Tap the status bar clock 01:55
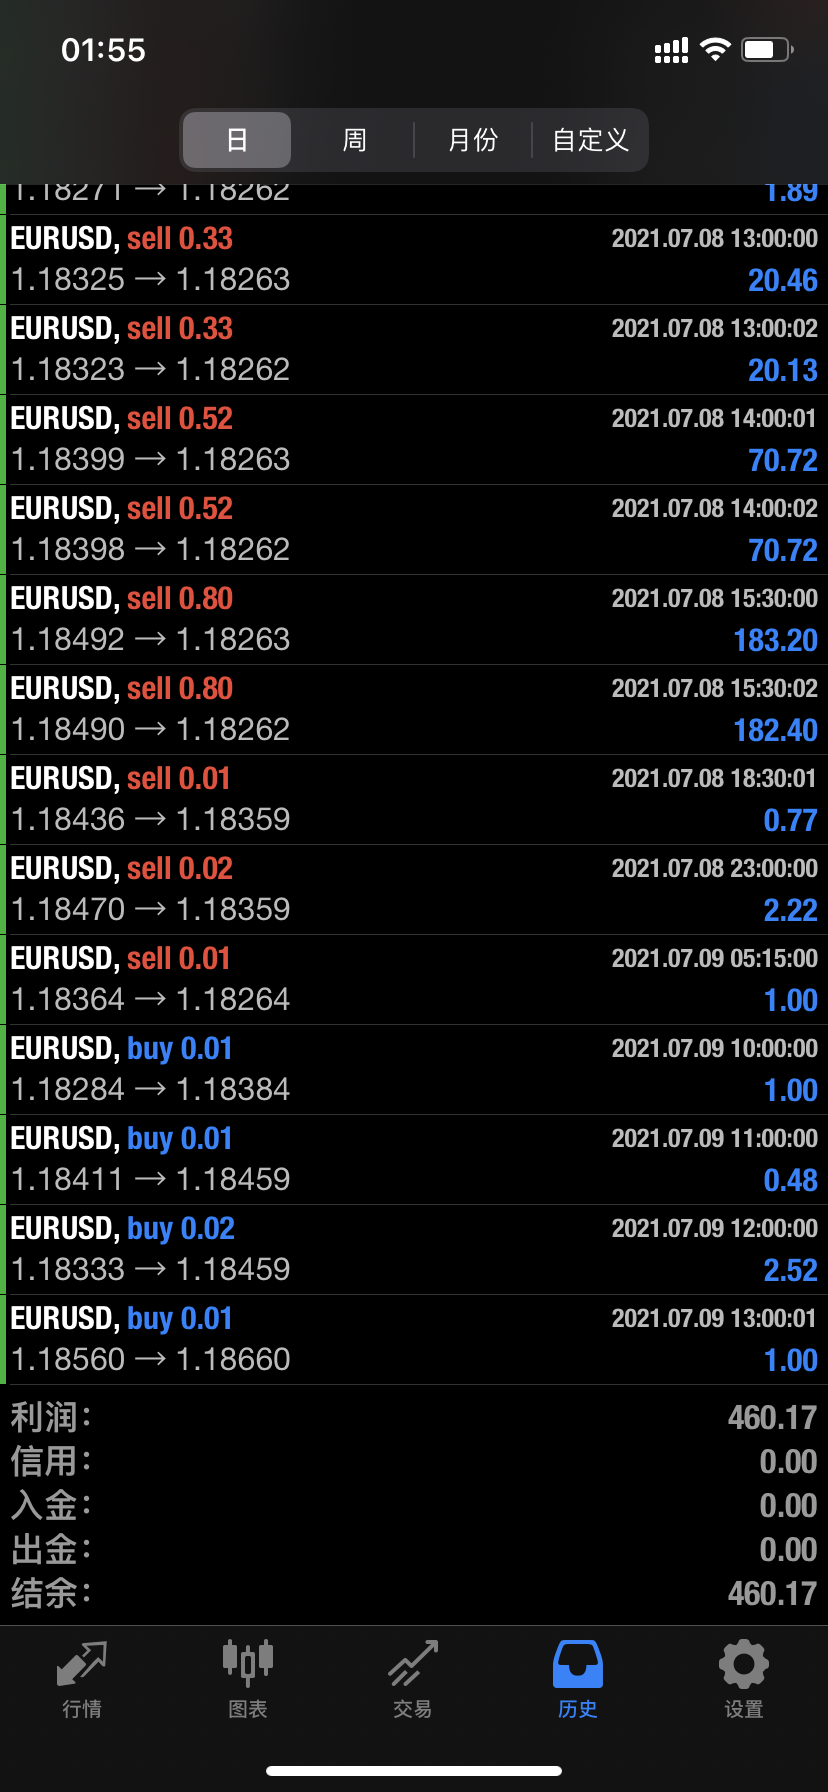This screenshot has height=1792, width=828. 103,50
